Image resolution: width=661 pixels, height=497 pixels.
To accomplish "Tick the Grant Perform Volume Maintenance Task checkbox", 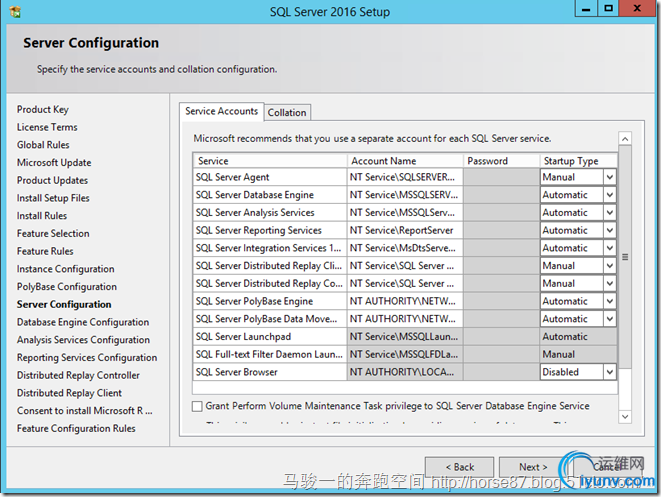I will click(197, 406).
